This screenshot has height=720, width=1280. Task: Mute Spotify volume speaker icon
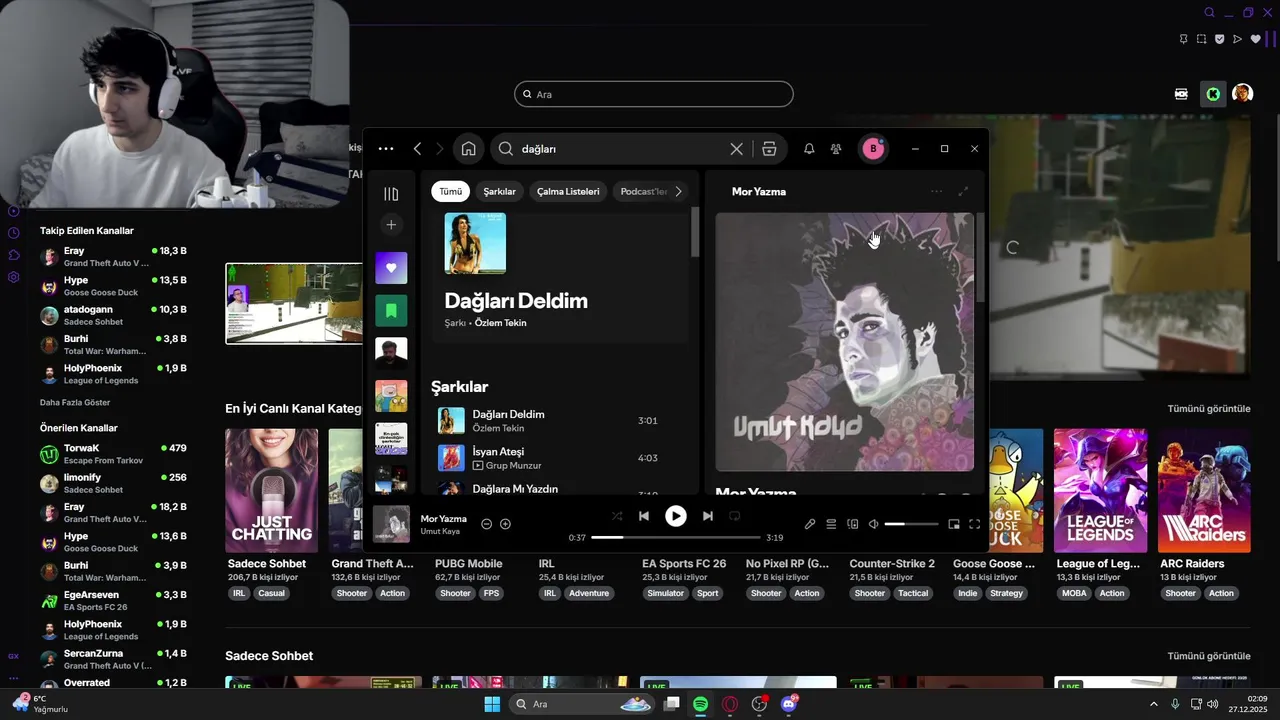click(873, 524)
